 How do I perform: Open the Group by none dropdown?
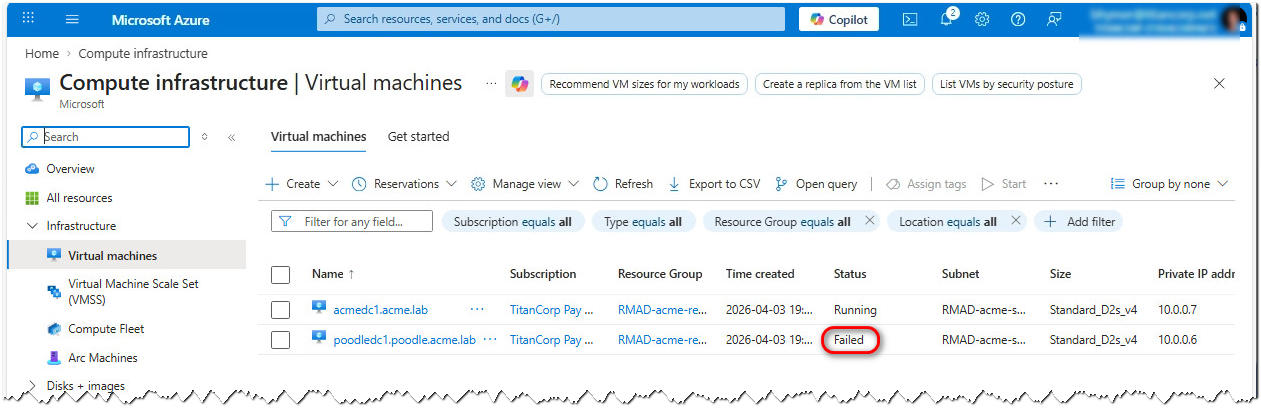tap(1170, 184)
